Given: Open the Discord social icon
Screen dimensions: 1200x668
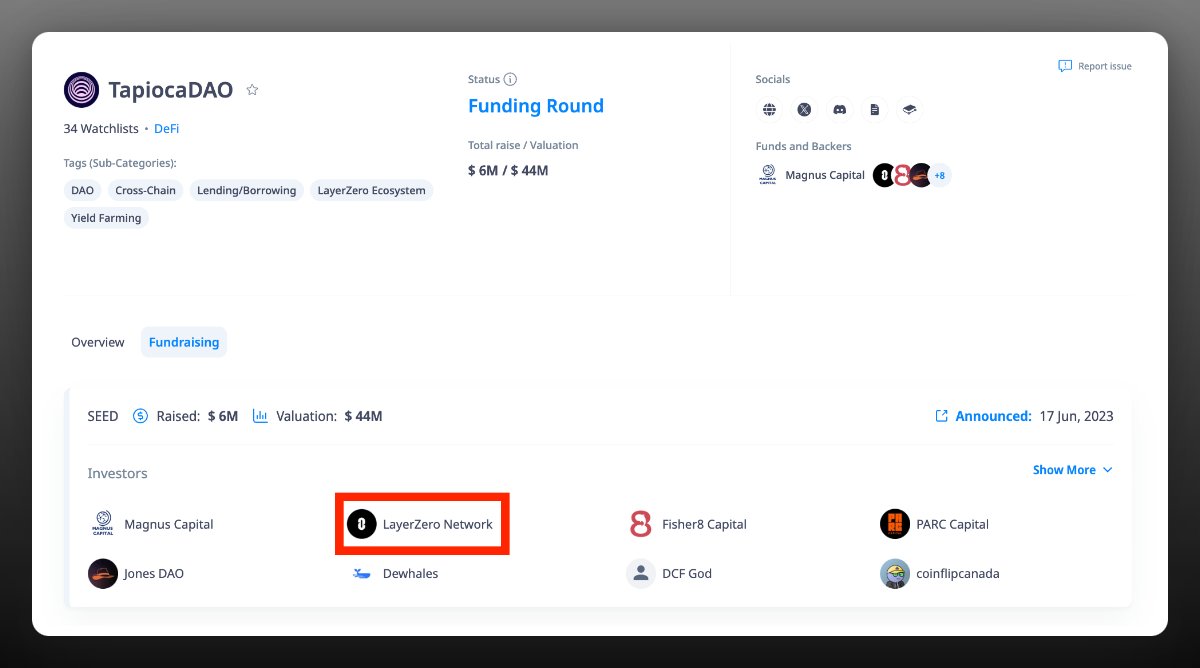Looking at the screenshot, I should click(x=840, y=110).
